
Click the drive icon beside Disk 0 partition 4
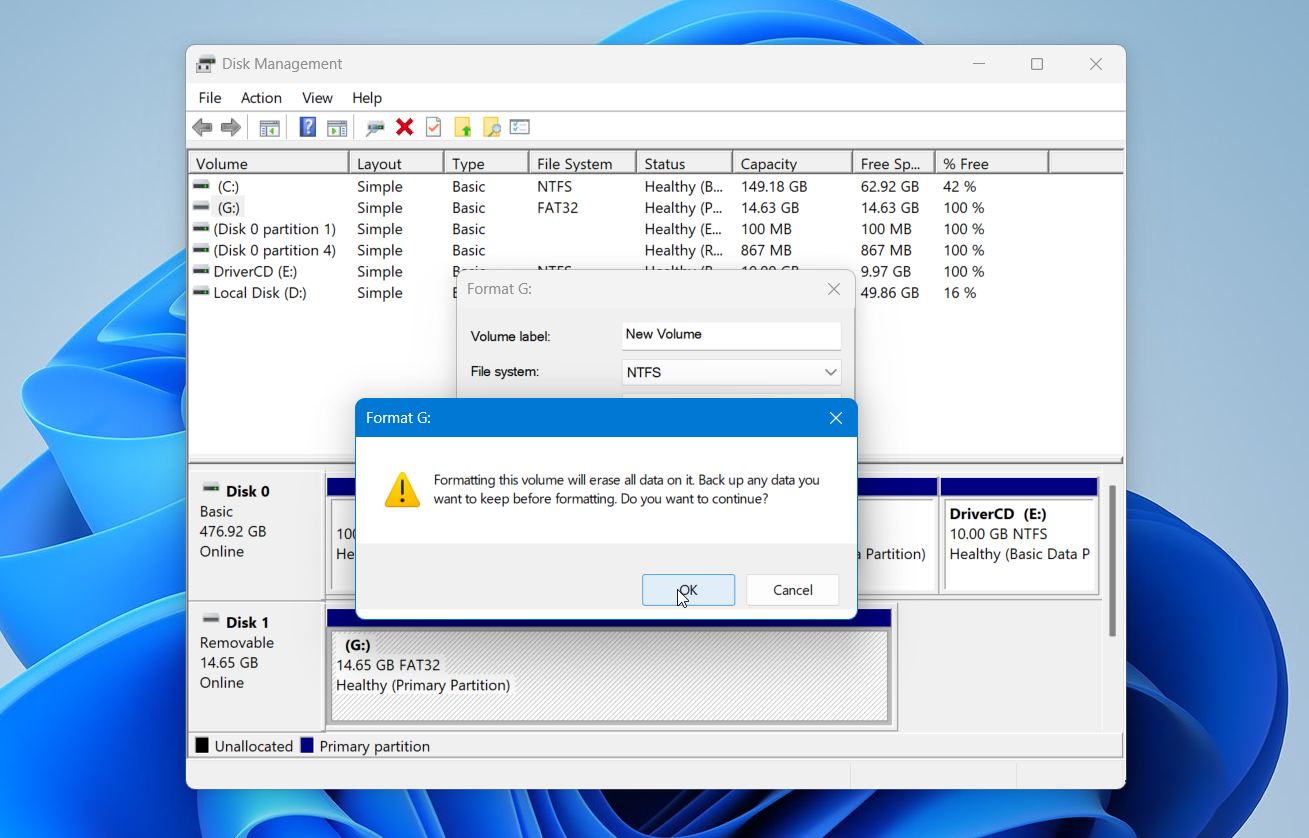201,250
